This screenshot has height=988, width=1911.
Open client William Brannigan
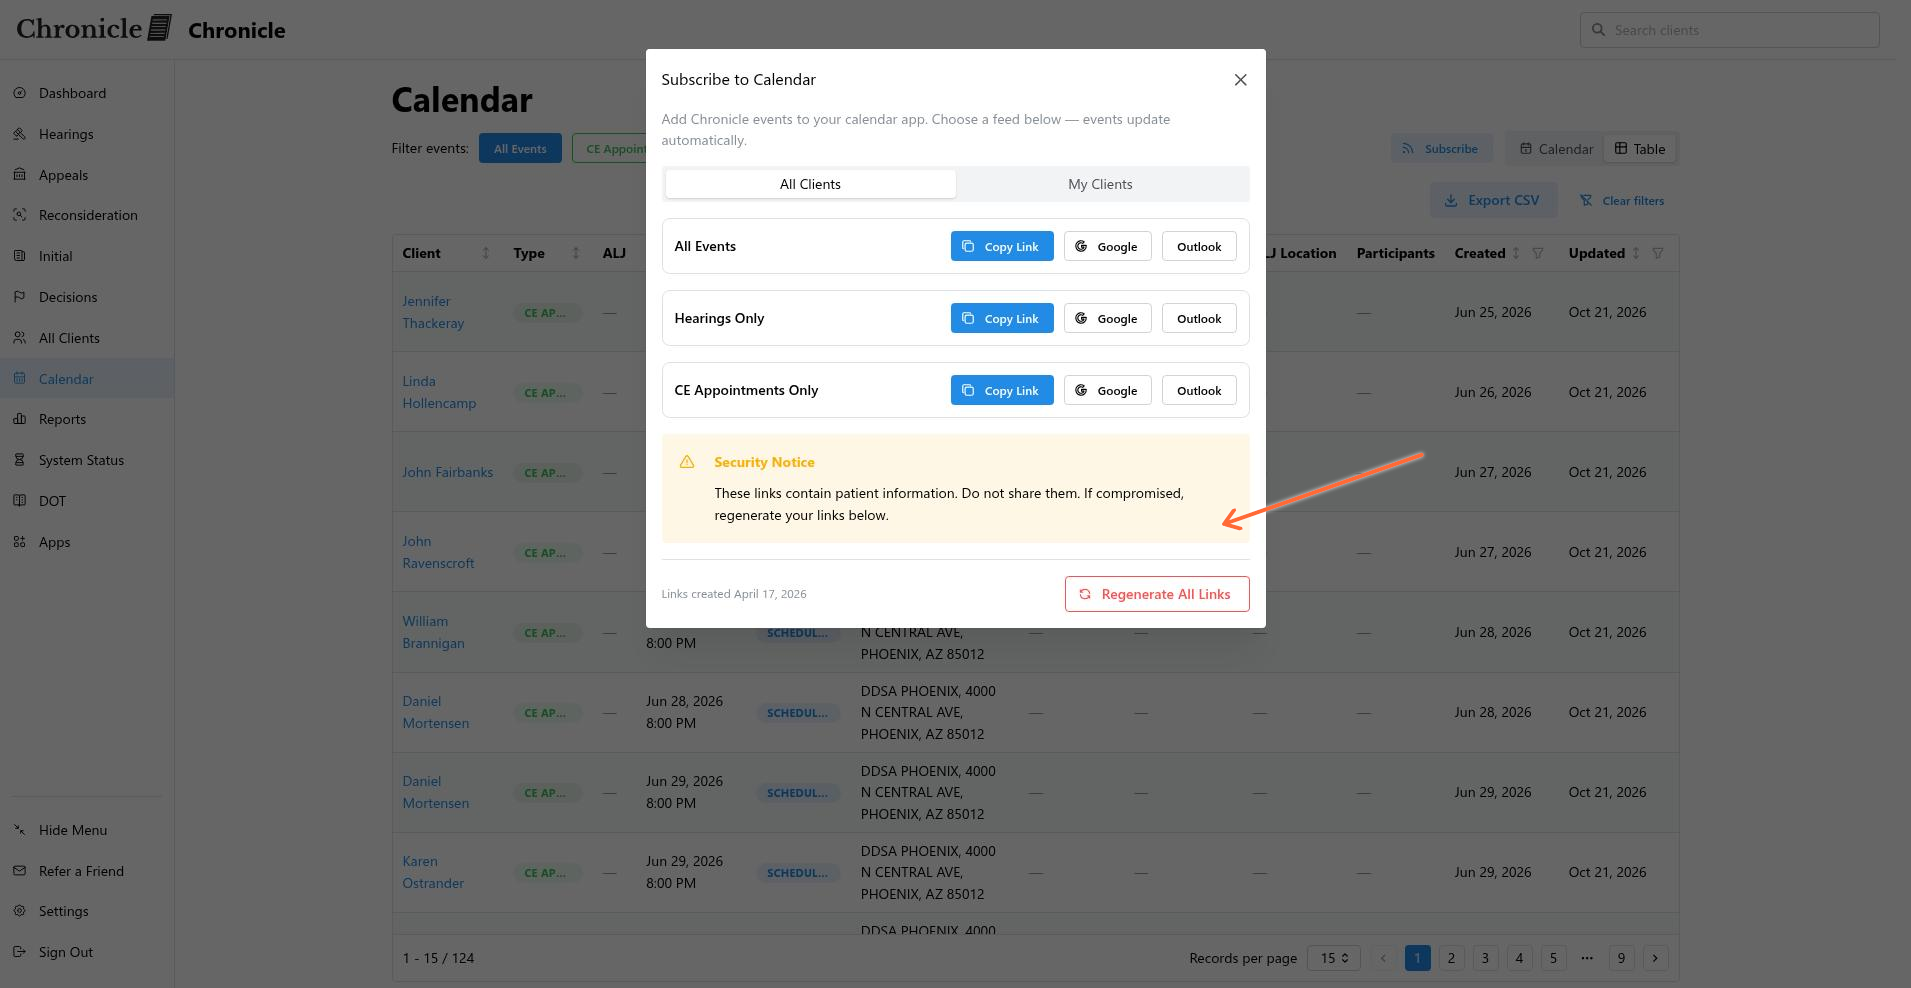(x=433, y=632)
